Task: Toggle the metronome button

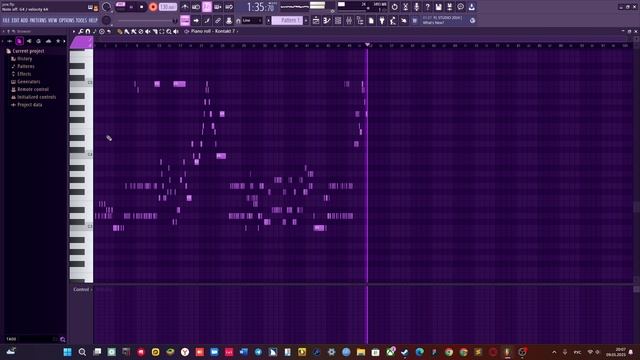Action: point(185,7)
